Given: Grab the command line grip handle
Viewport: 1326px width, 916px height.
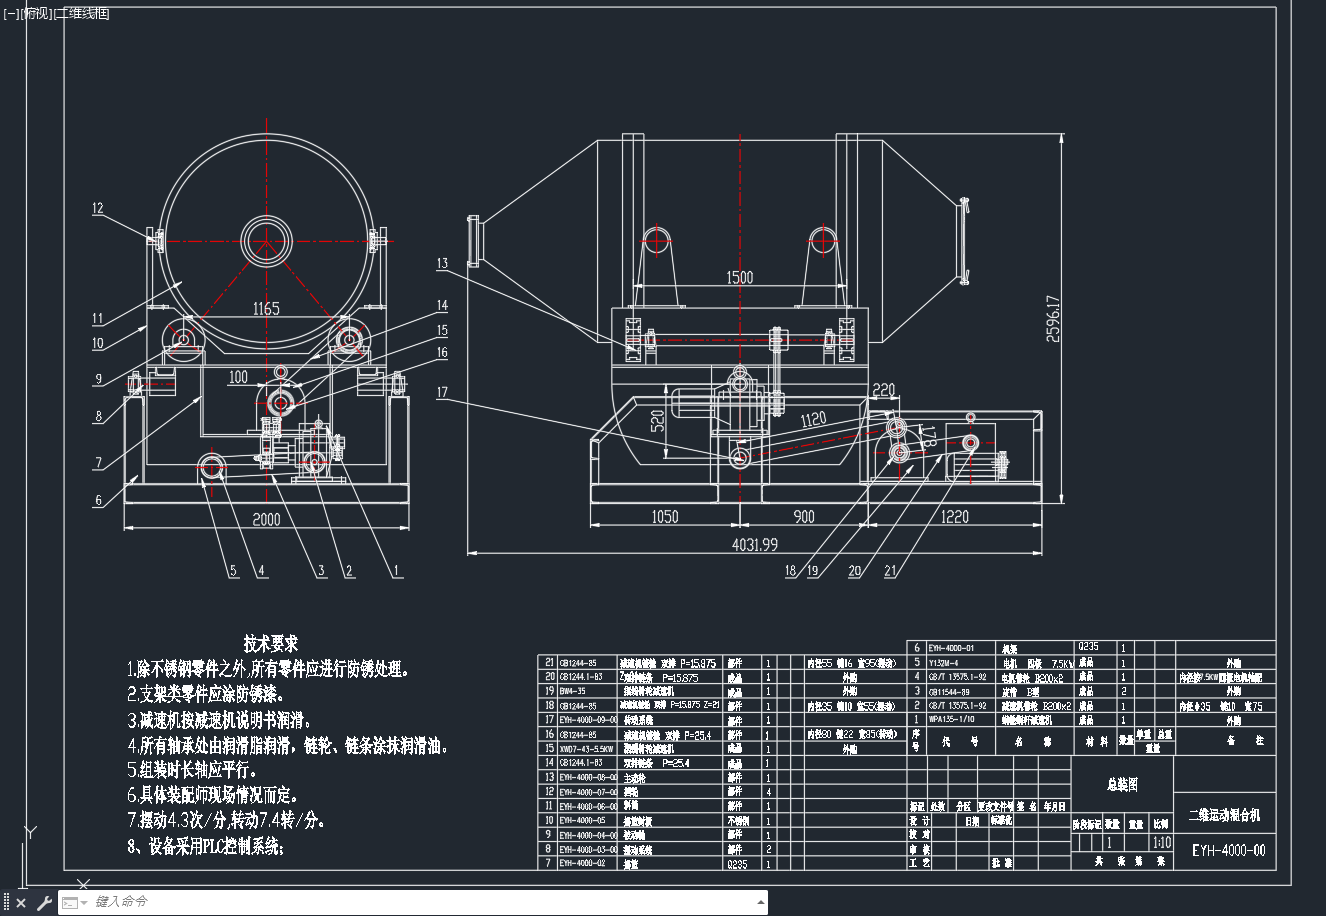Looking at the screenshot, I should [x=7, y=903].
